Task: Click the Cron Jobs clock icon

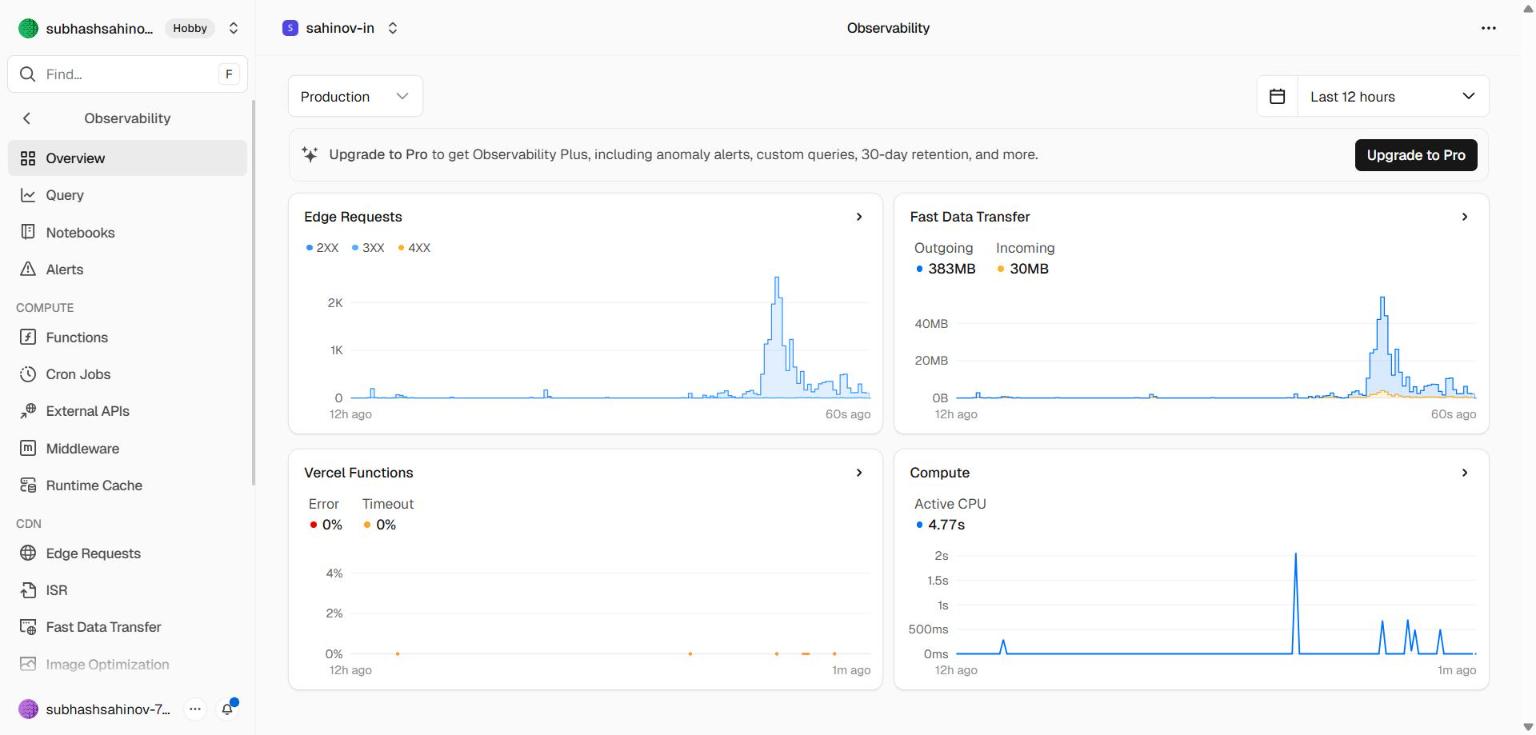Action: coord(28,374)
